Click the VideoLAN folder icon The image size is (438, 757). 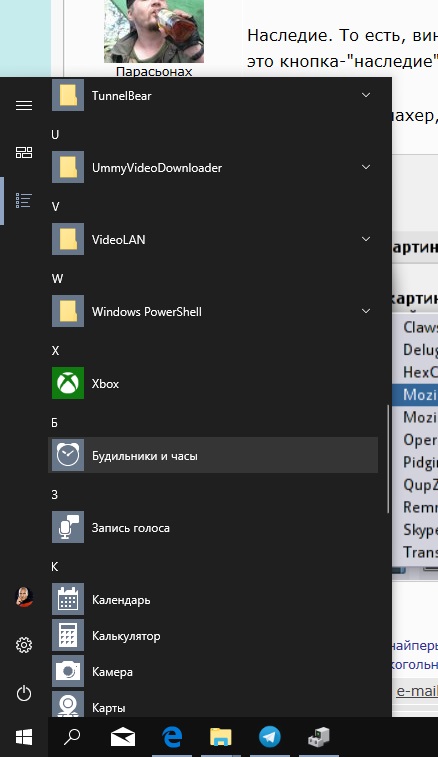[x=68, y=239]
